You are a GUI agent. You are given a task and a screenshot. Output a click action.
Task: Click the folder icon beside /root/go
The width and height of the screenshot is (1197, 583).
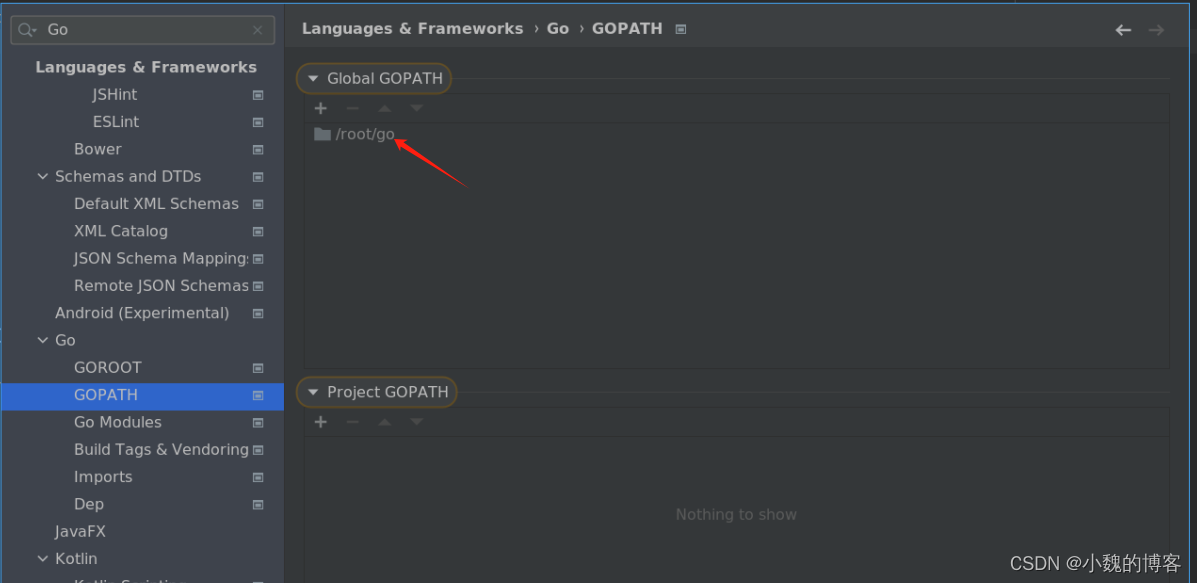coord(320,133)
